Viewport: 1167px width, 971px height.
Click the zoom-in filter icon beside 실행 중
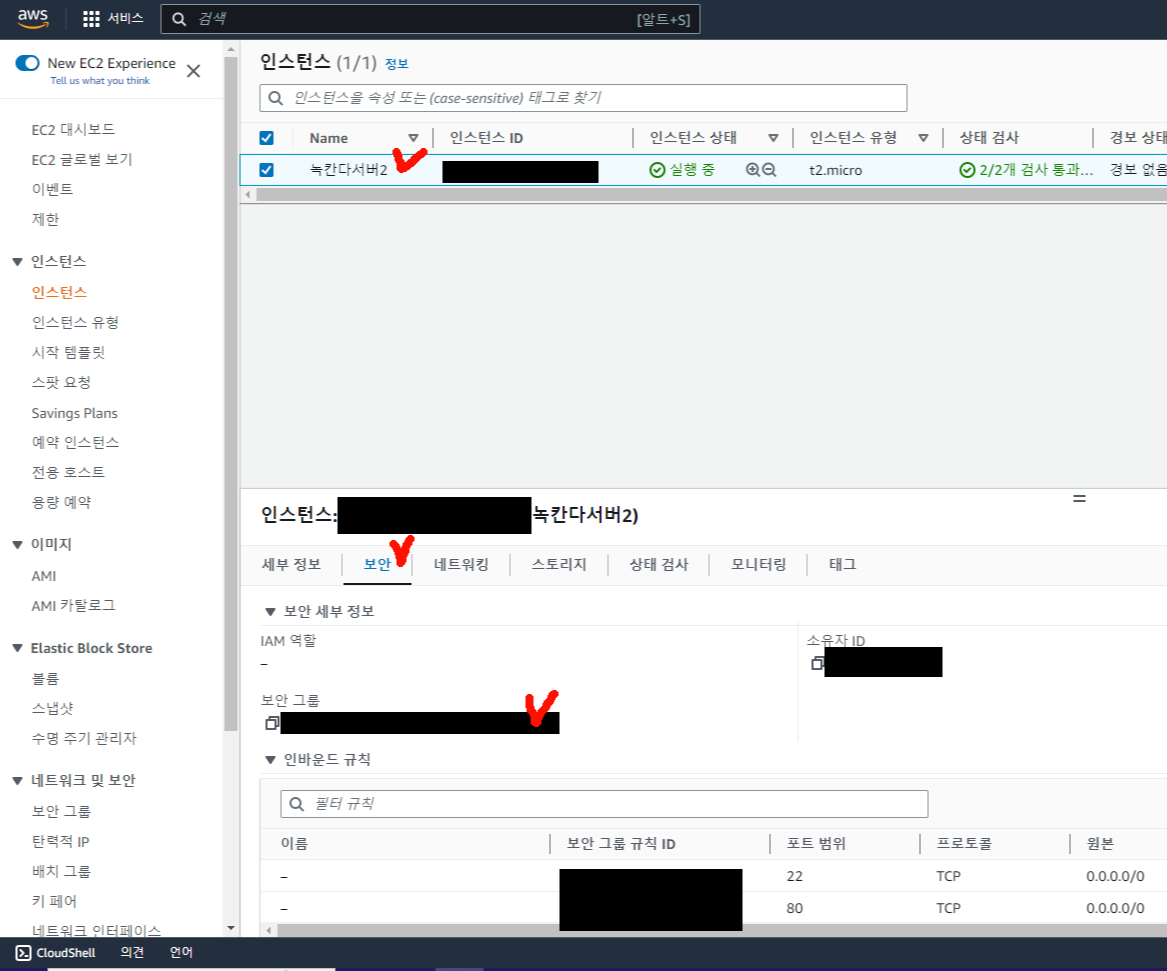point(752,170)
